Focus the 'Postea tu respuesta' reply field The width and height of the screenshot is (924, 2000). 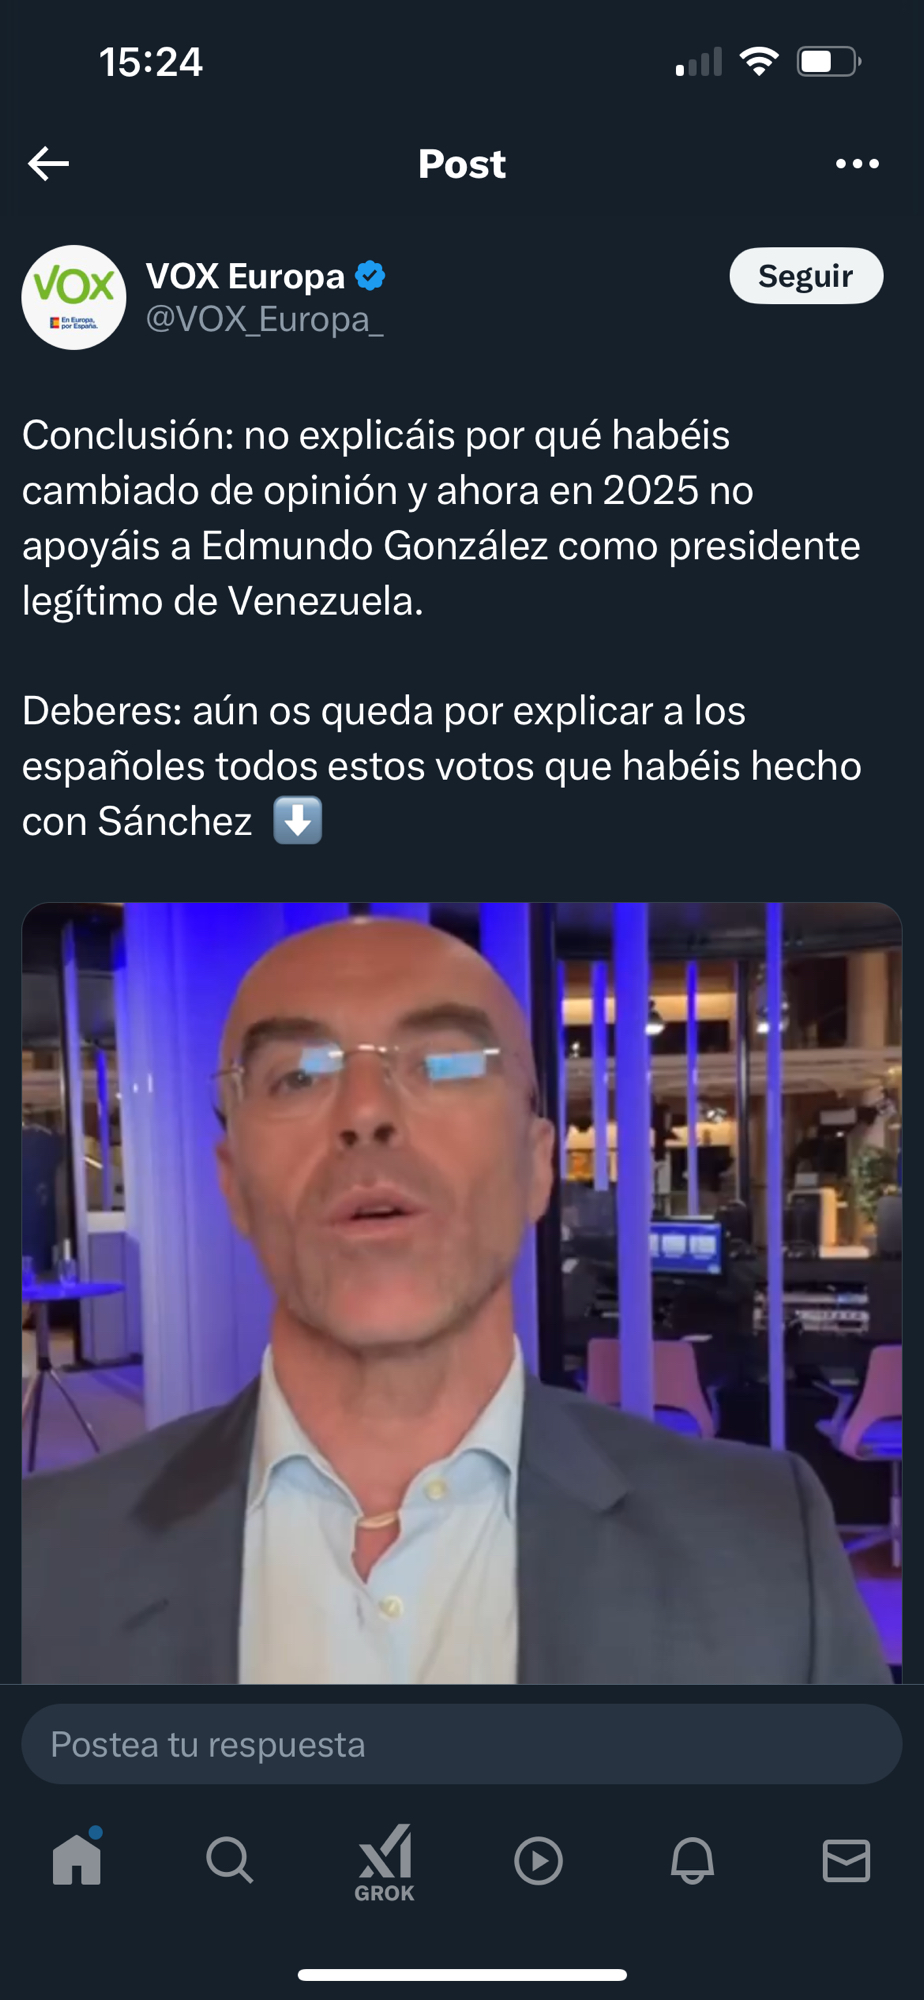(x=462, y=1744)
